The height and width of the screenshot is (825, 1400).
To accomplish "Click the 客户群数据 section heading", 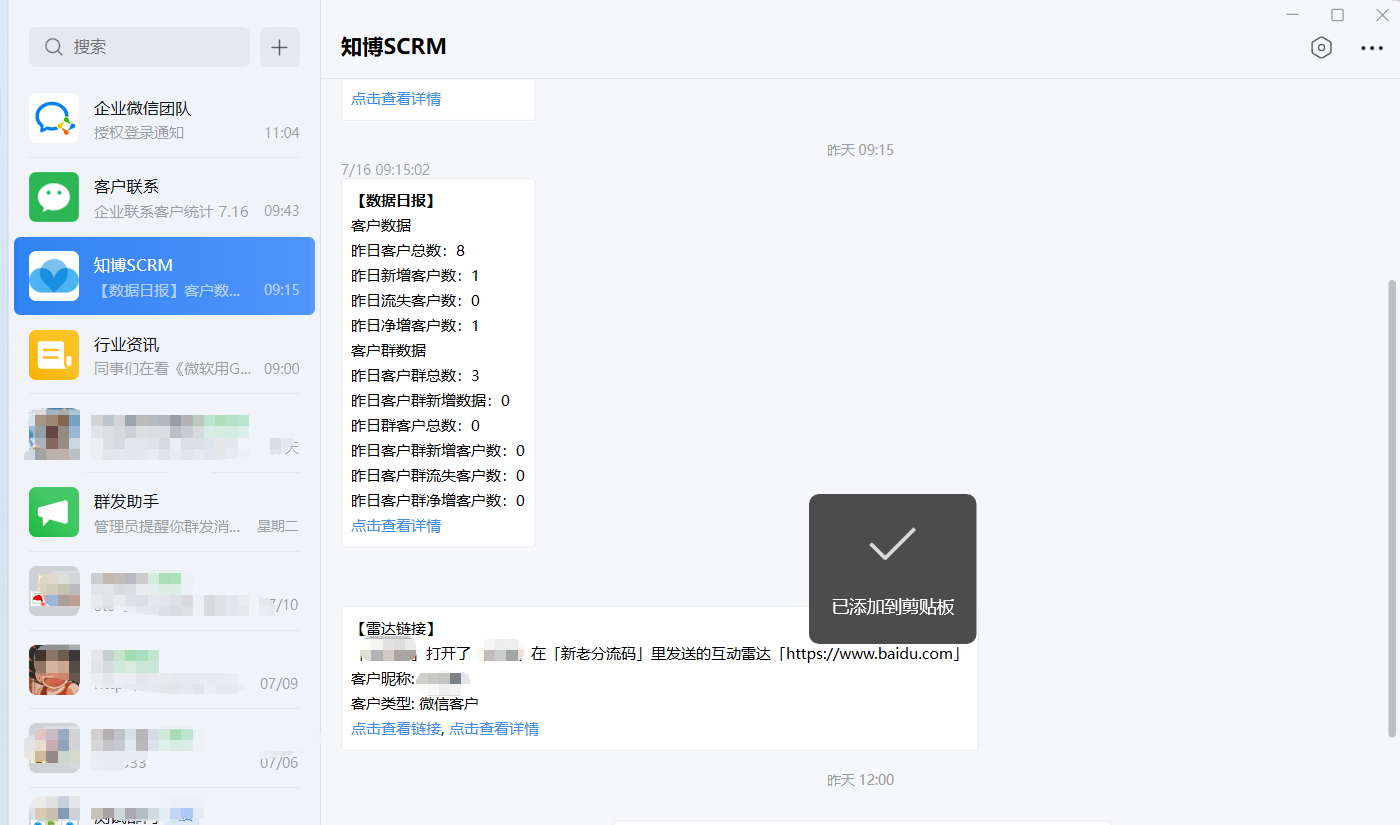I will [x=388, y=351].
